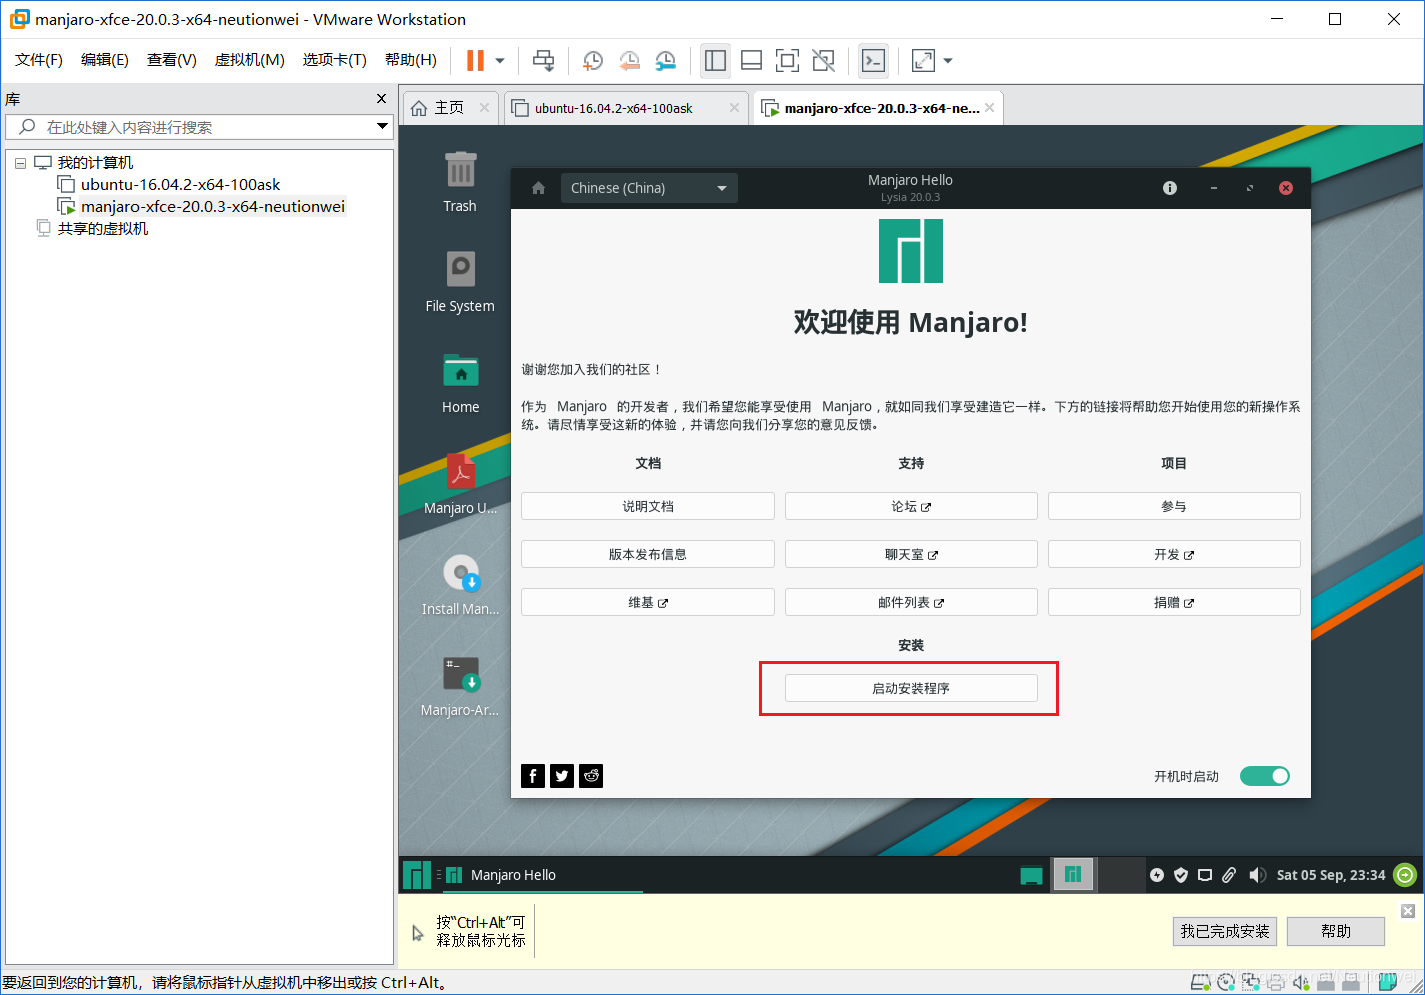Open the 捐赠 external link button

click(1174, 602)
